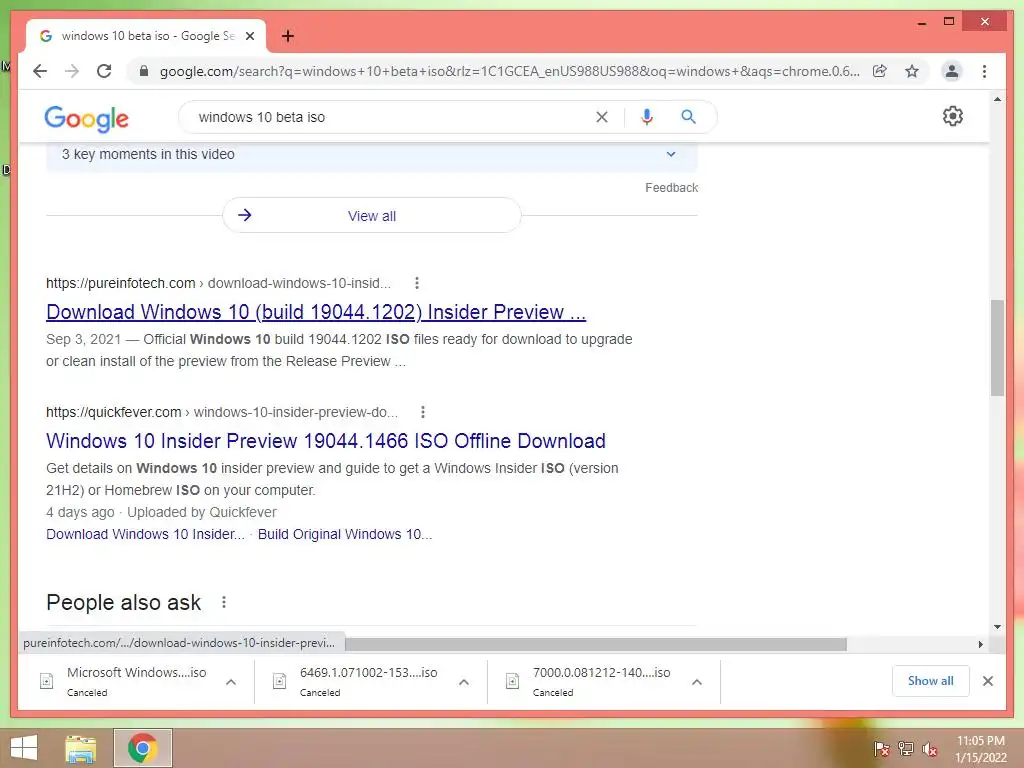Click the horizontal scrollbar thumb
1024x768 pixels.
pos(596,645)
